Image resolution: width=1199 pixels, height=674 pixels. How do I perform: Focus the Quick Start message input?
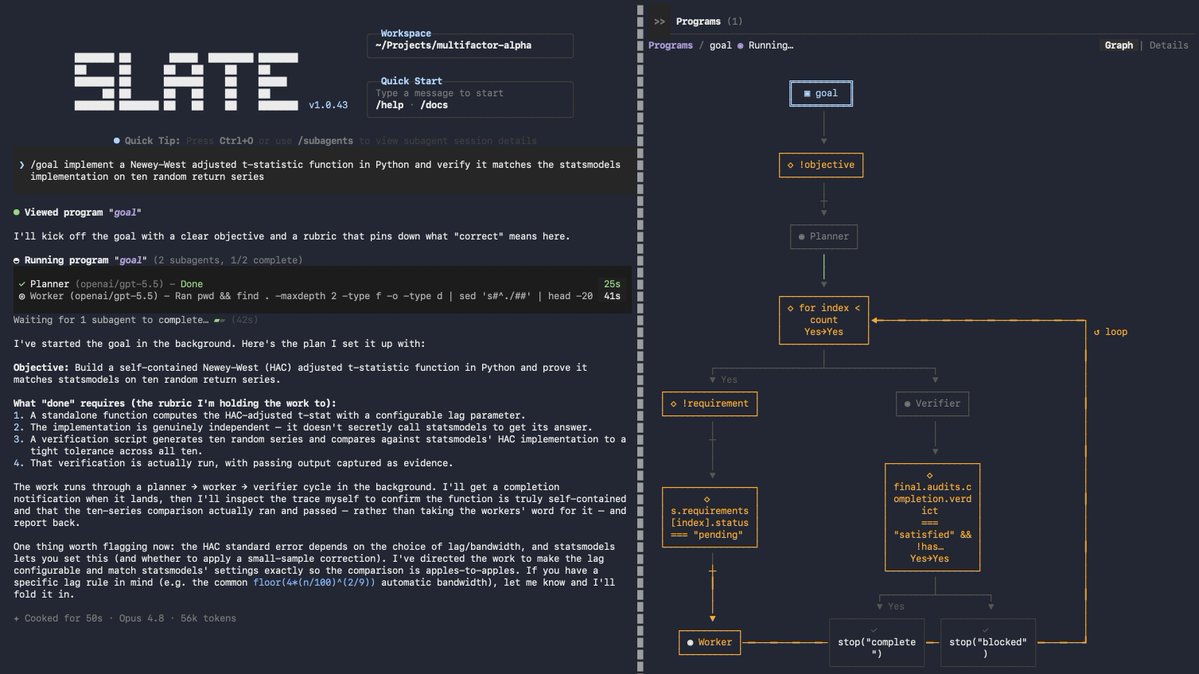point(470,93)
